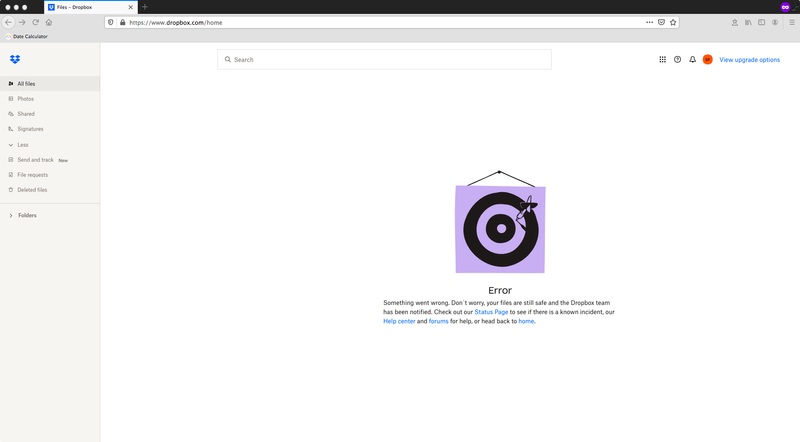Click the orange account avatar

707,60
